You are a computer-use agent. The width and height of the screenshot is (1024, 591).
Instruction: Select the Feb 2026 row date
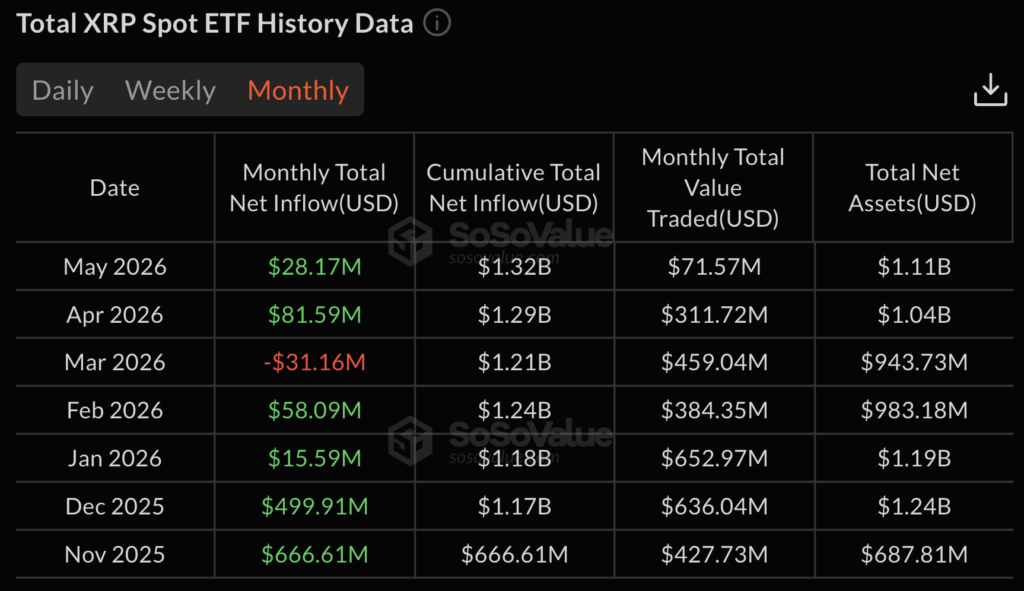(x=115, y=410)
